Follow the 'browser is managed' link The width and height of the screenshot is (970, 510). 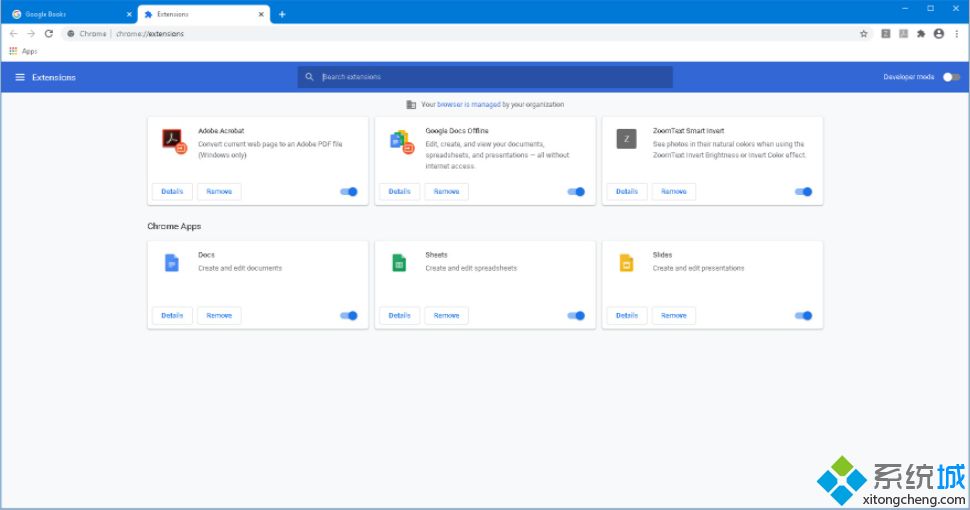(x=469, y=105)
